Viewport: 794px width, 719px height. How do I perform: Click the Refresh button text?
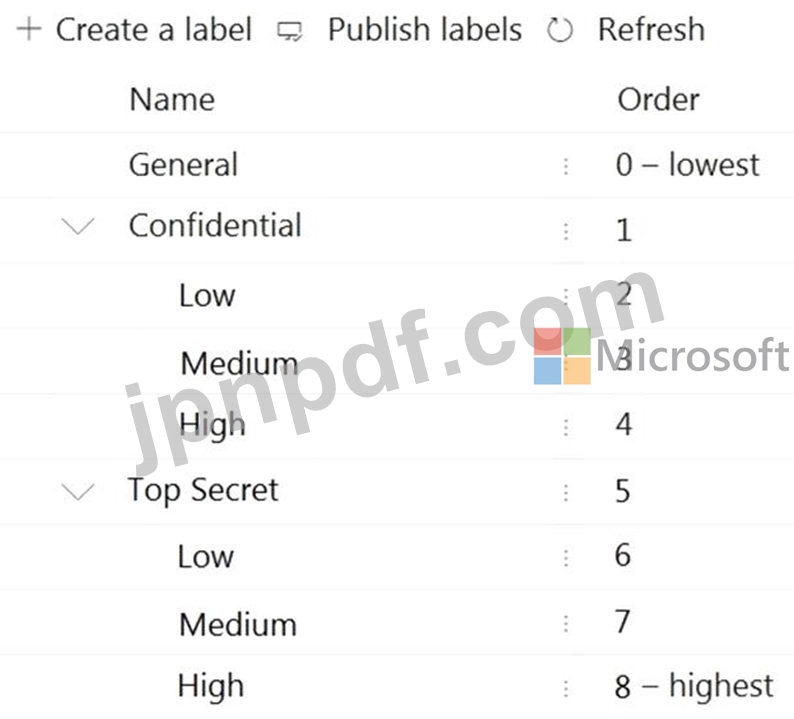click(x=652, y=29)
